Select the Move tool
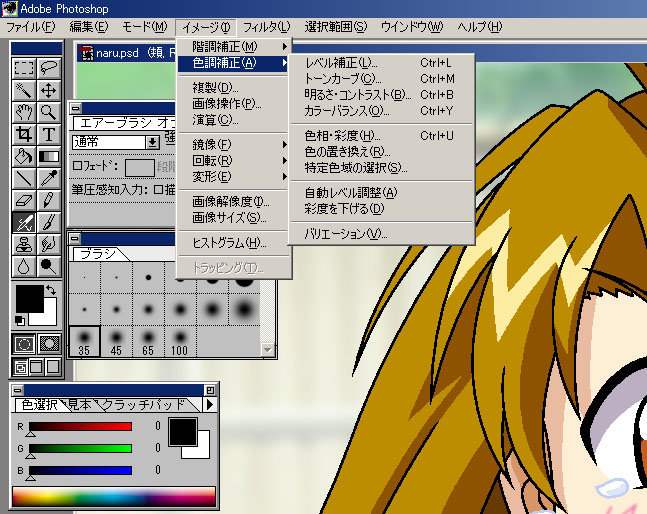647x514 pixels. 49,90
